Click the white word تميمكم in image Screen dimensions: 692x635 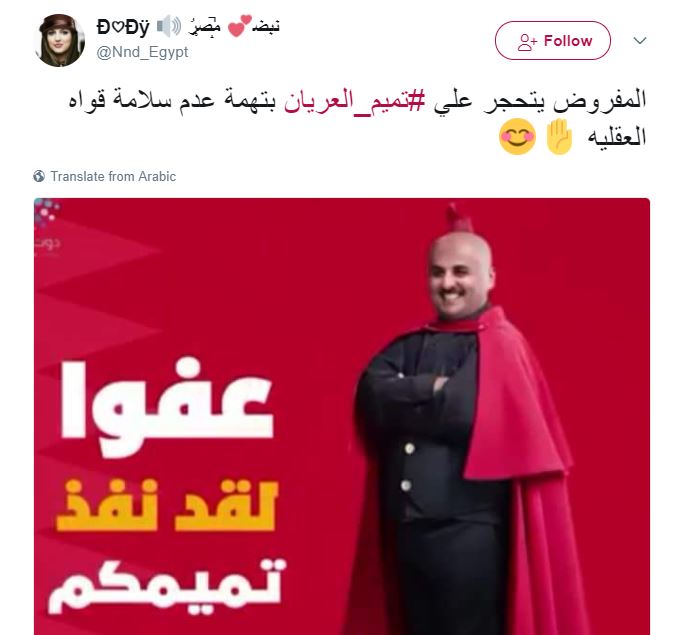click(166, 585)
